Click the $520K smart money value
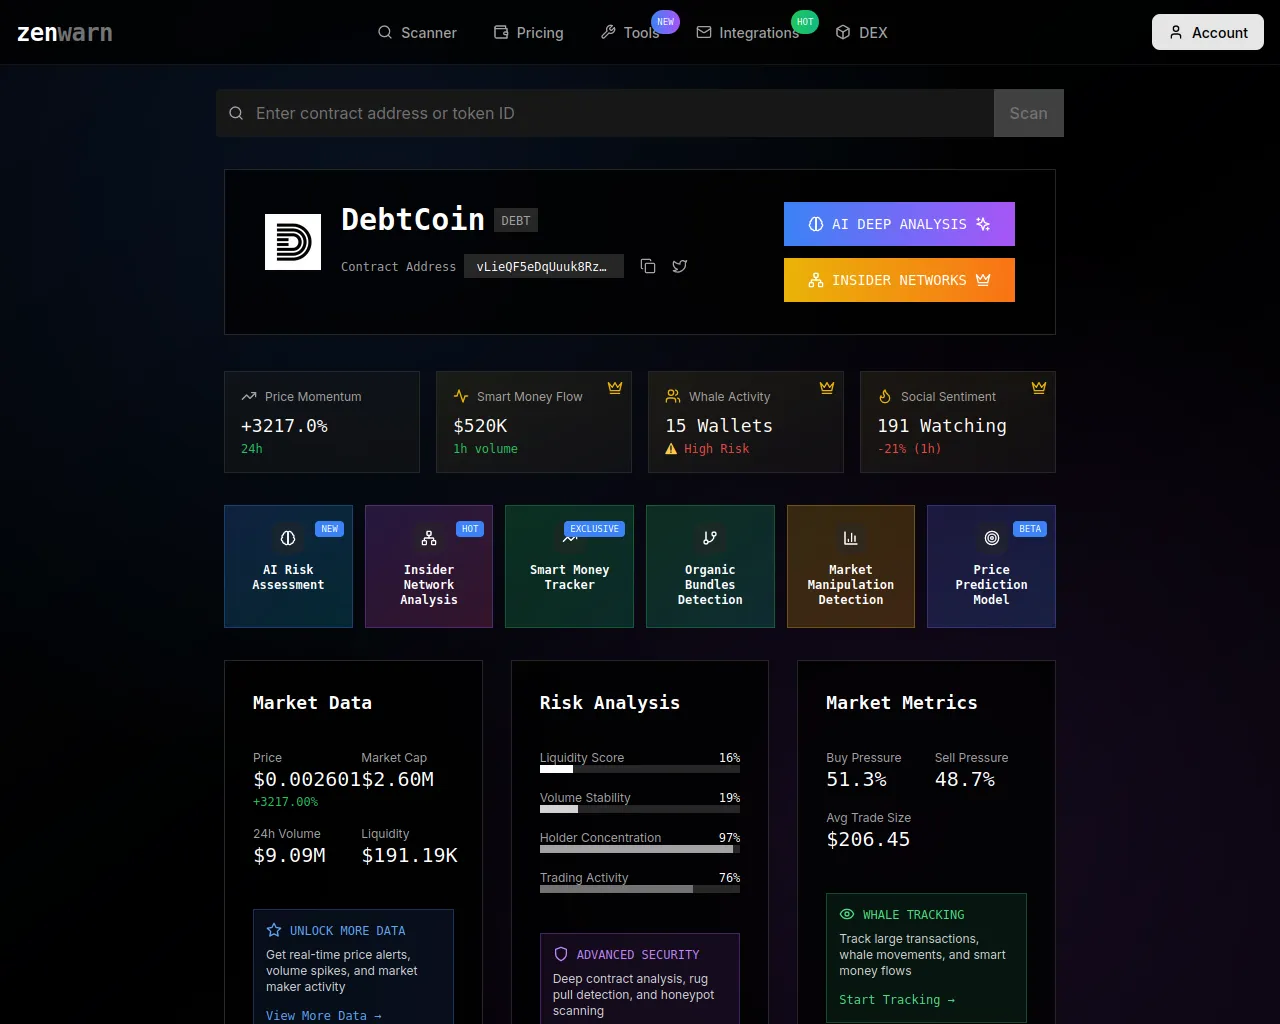The width and height of the screenshot is (1280, 1024). coord(480,425)
